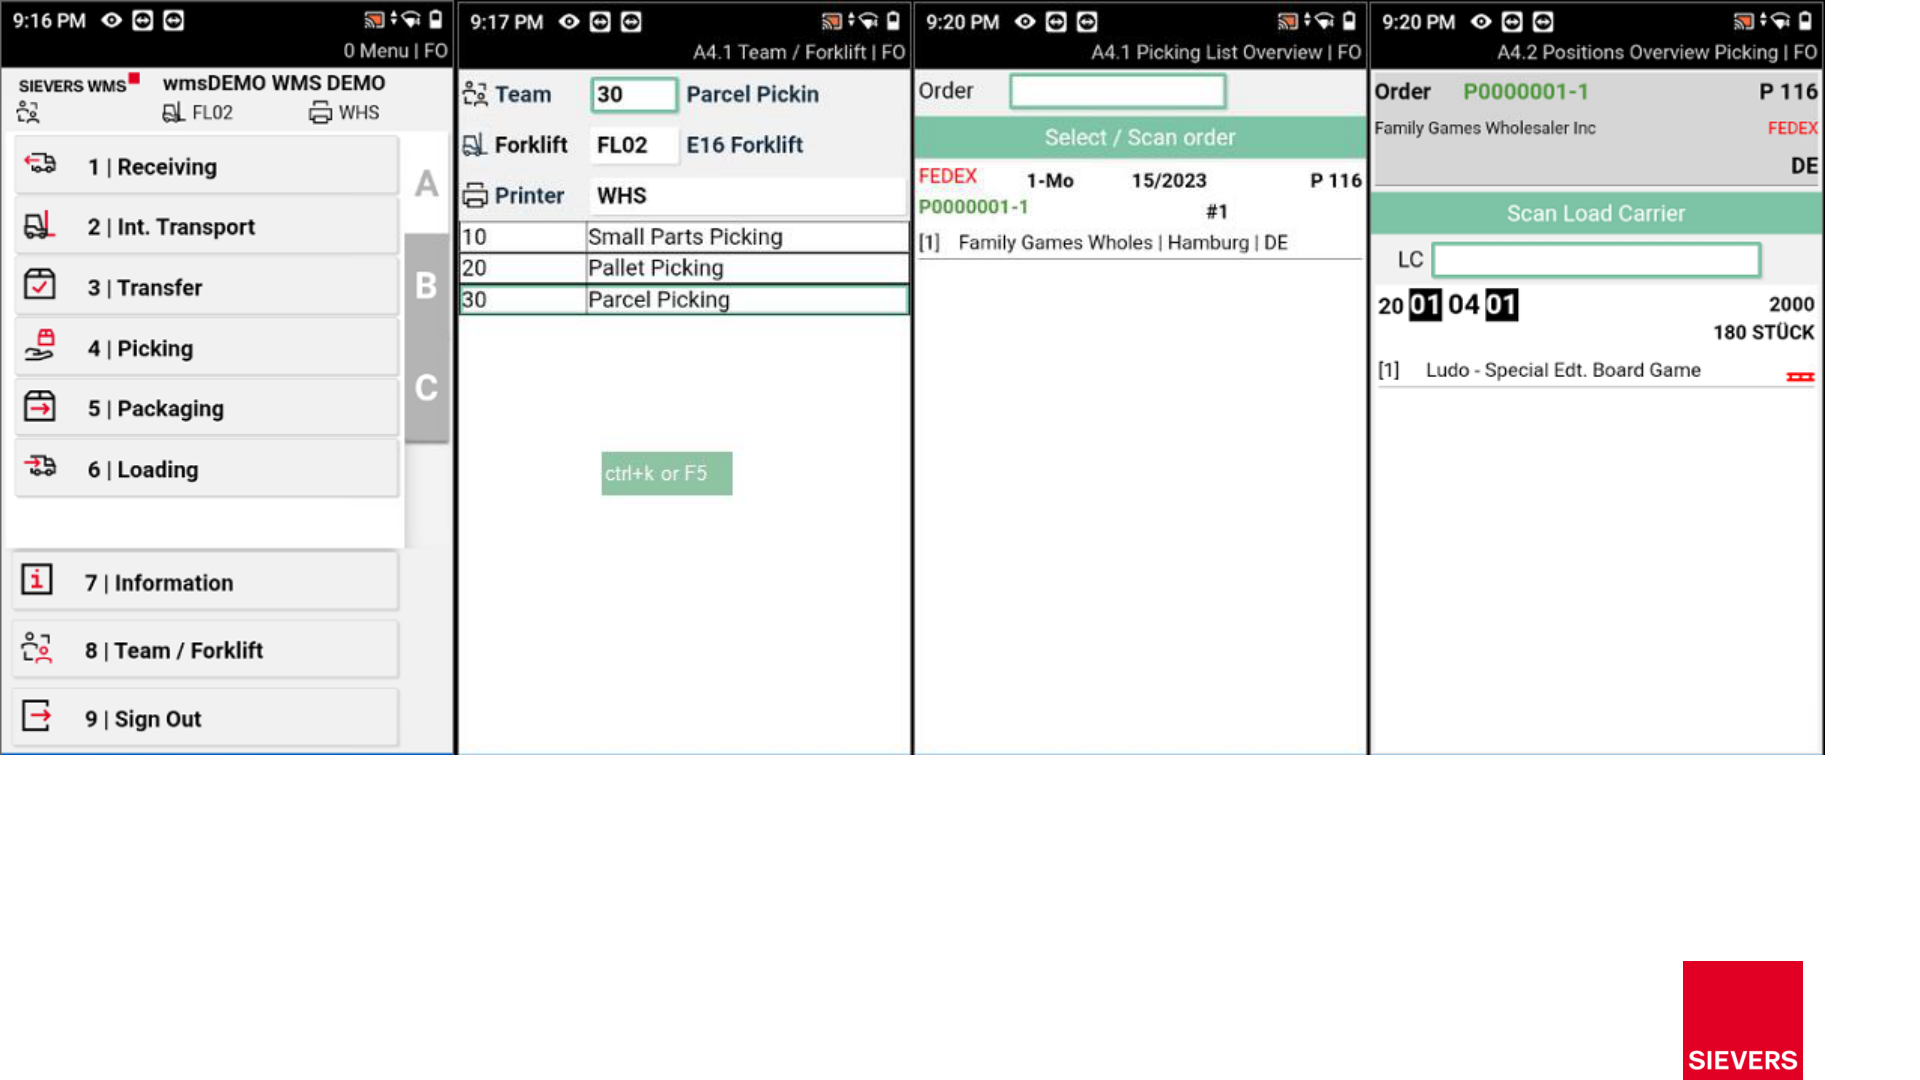Click the wmsDEMO WMS DEMO title
The height and width of the screenshot is (1080, 1920).
tap(274, 83)
